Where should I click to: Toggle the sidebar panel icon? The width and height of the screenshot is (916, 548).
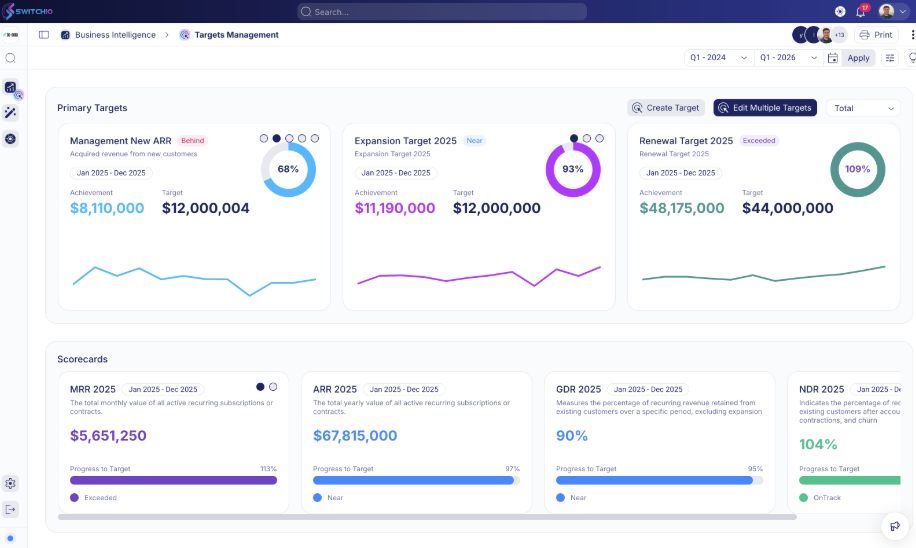44,35
